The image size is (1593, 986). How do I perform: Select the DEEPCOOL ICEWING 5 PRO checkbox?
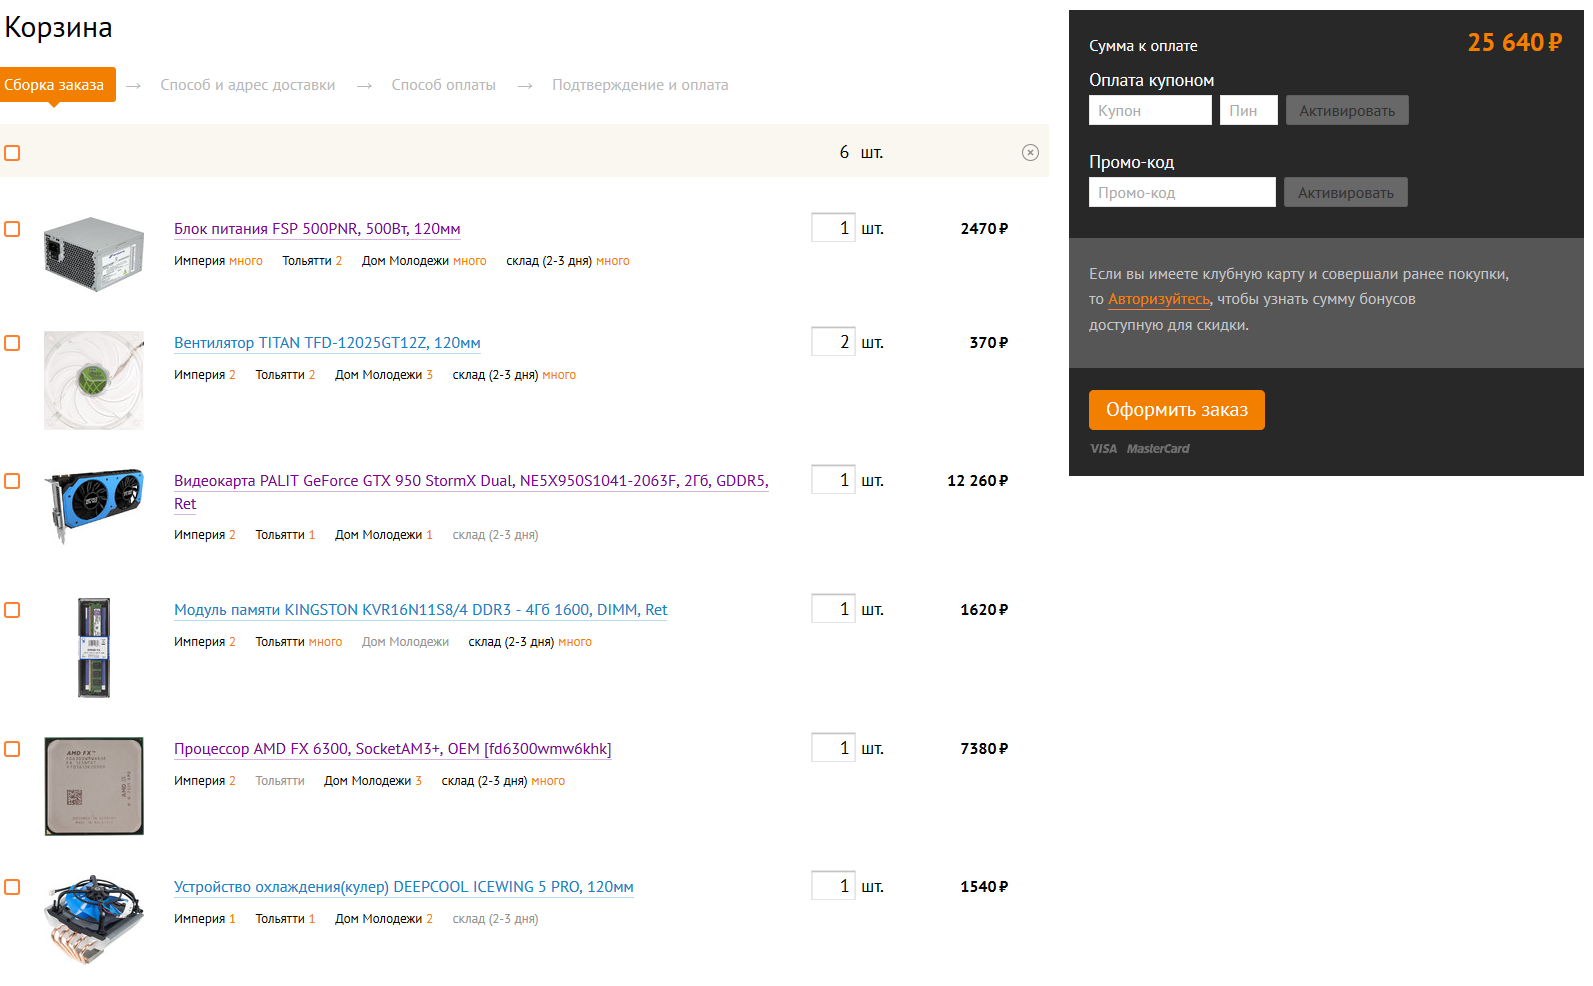[12, 887]
